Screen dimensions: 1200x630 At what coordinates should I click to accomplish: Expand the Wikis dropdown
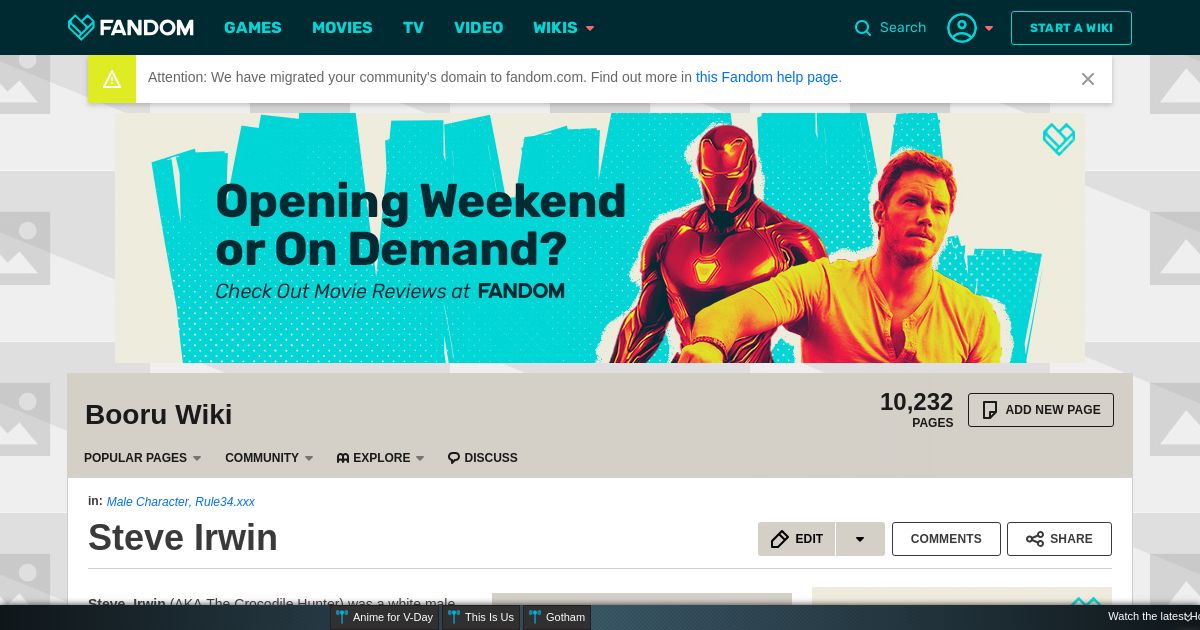point(564,28)
